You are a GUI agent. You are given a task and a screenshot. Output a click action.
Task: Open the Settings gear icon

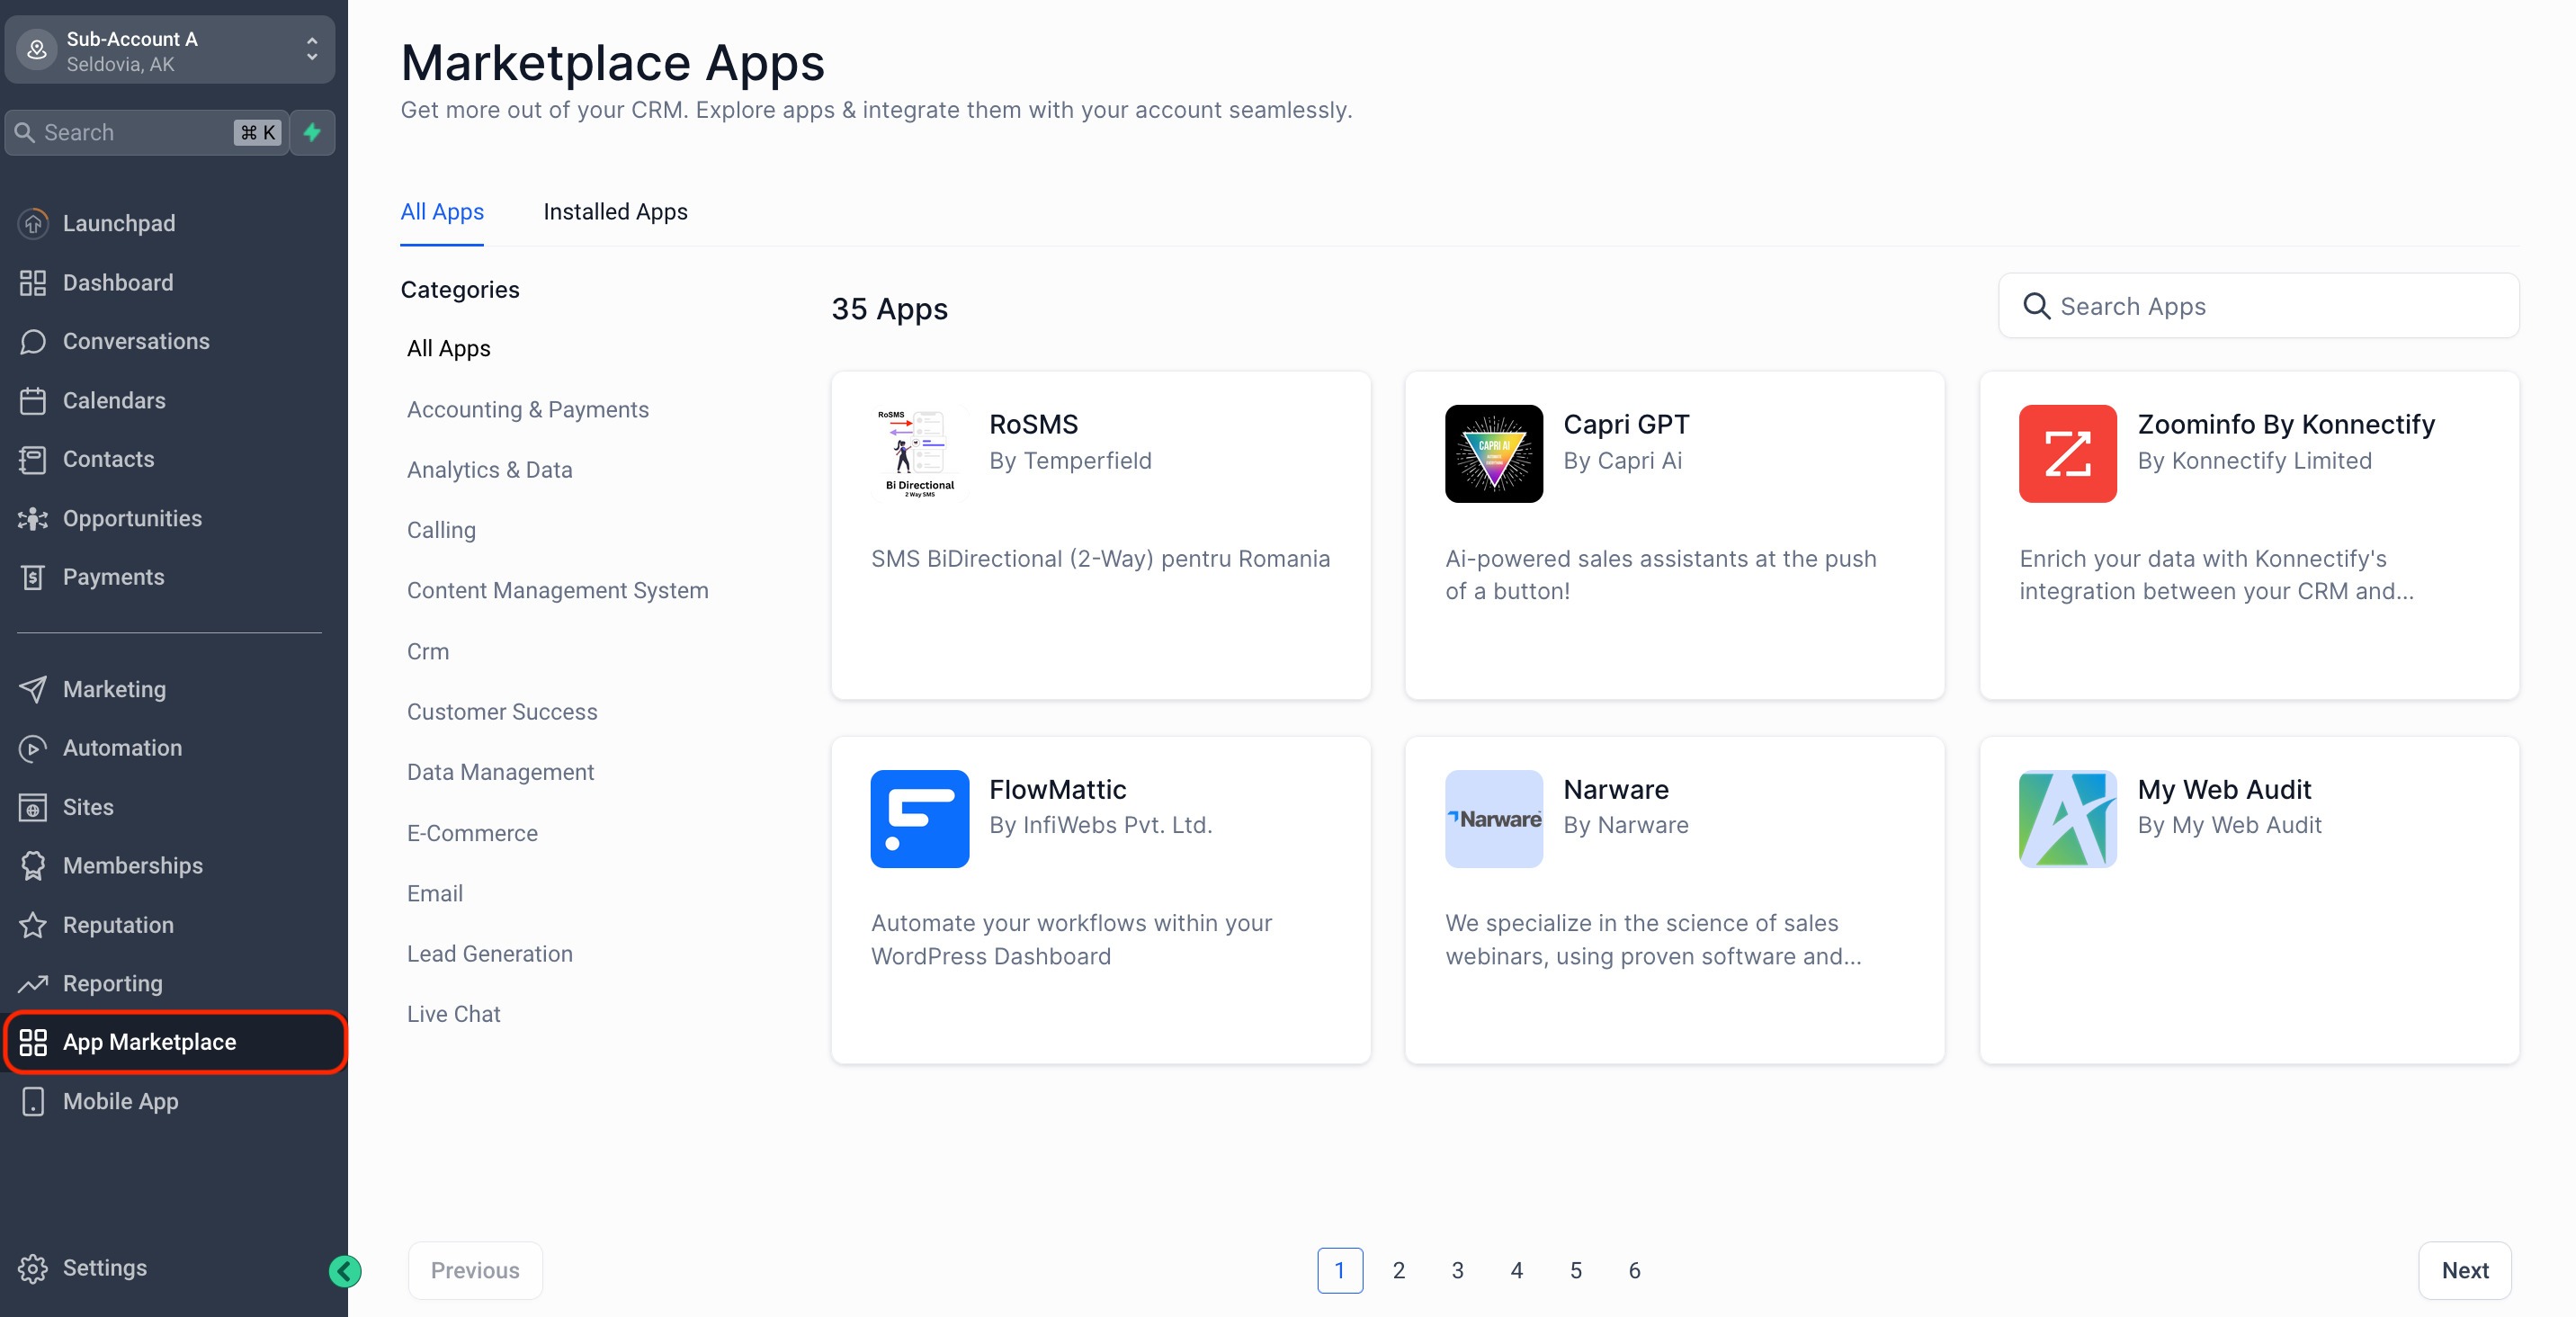click(x=33, y=1267)
